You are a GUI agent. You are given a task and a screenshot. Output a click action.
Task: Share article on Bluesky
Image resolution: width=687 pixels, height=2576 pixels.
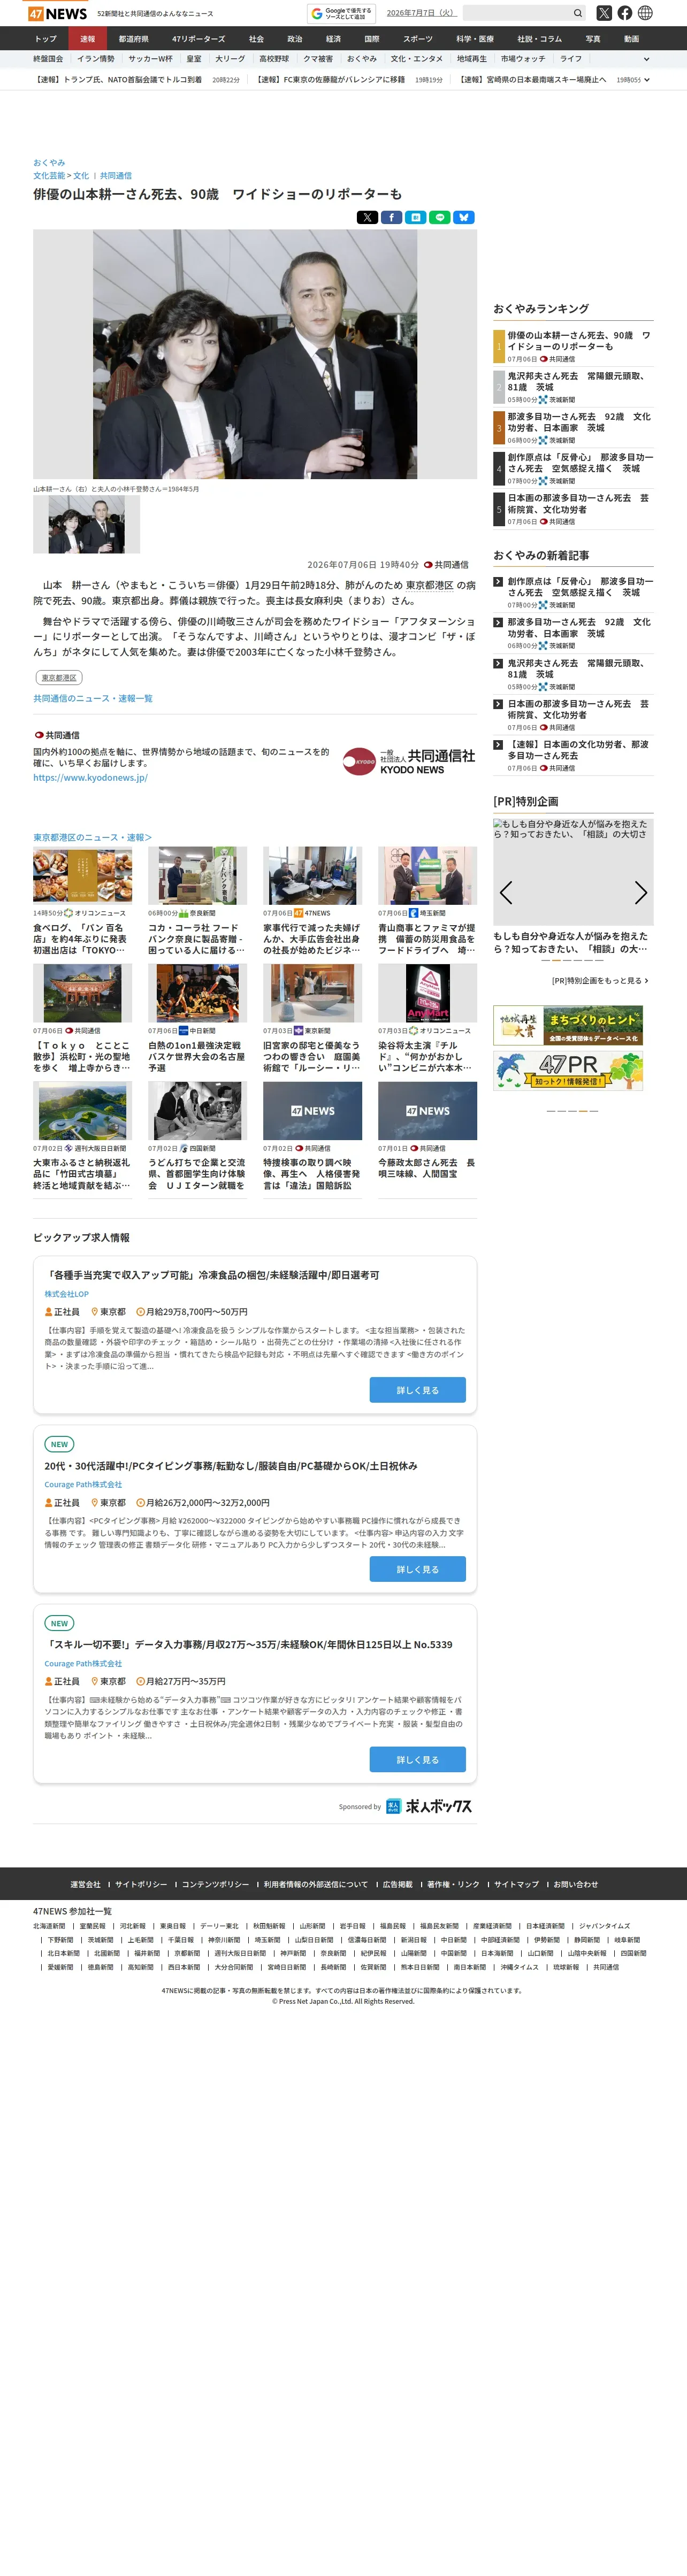463,217
